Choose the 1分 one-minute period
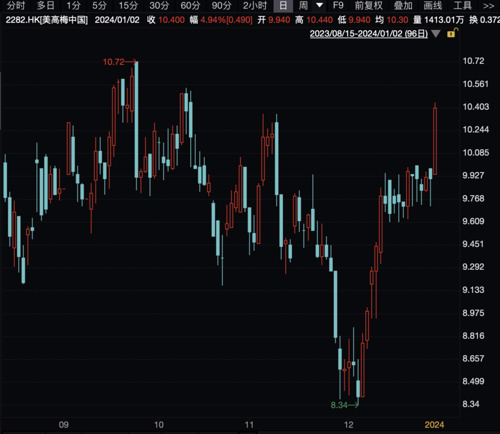Image resolution: width=500 pixels, height=434 pixels. (x=73, y=6)
